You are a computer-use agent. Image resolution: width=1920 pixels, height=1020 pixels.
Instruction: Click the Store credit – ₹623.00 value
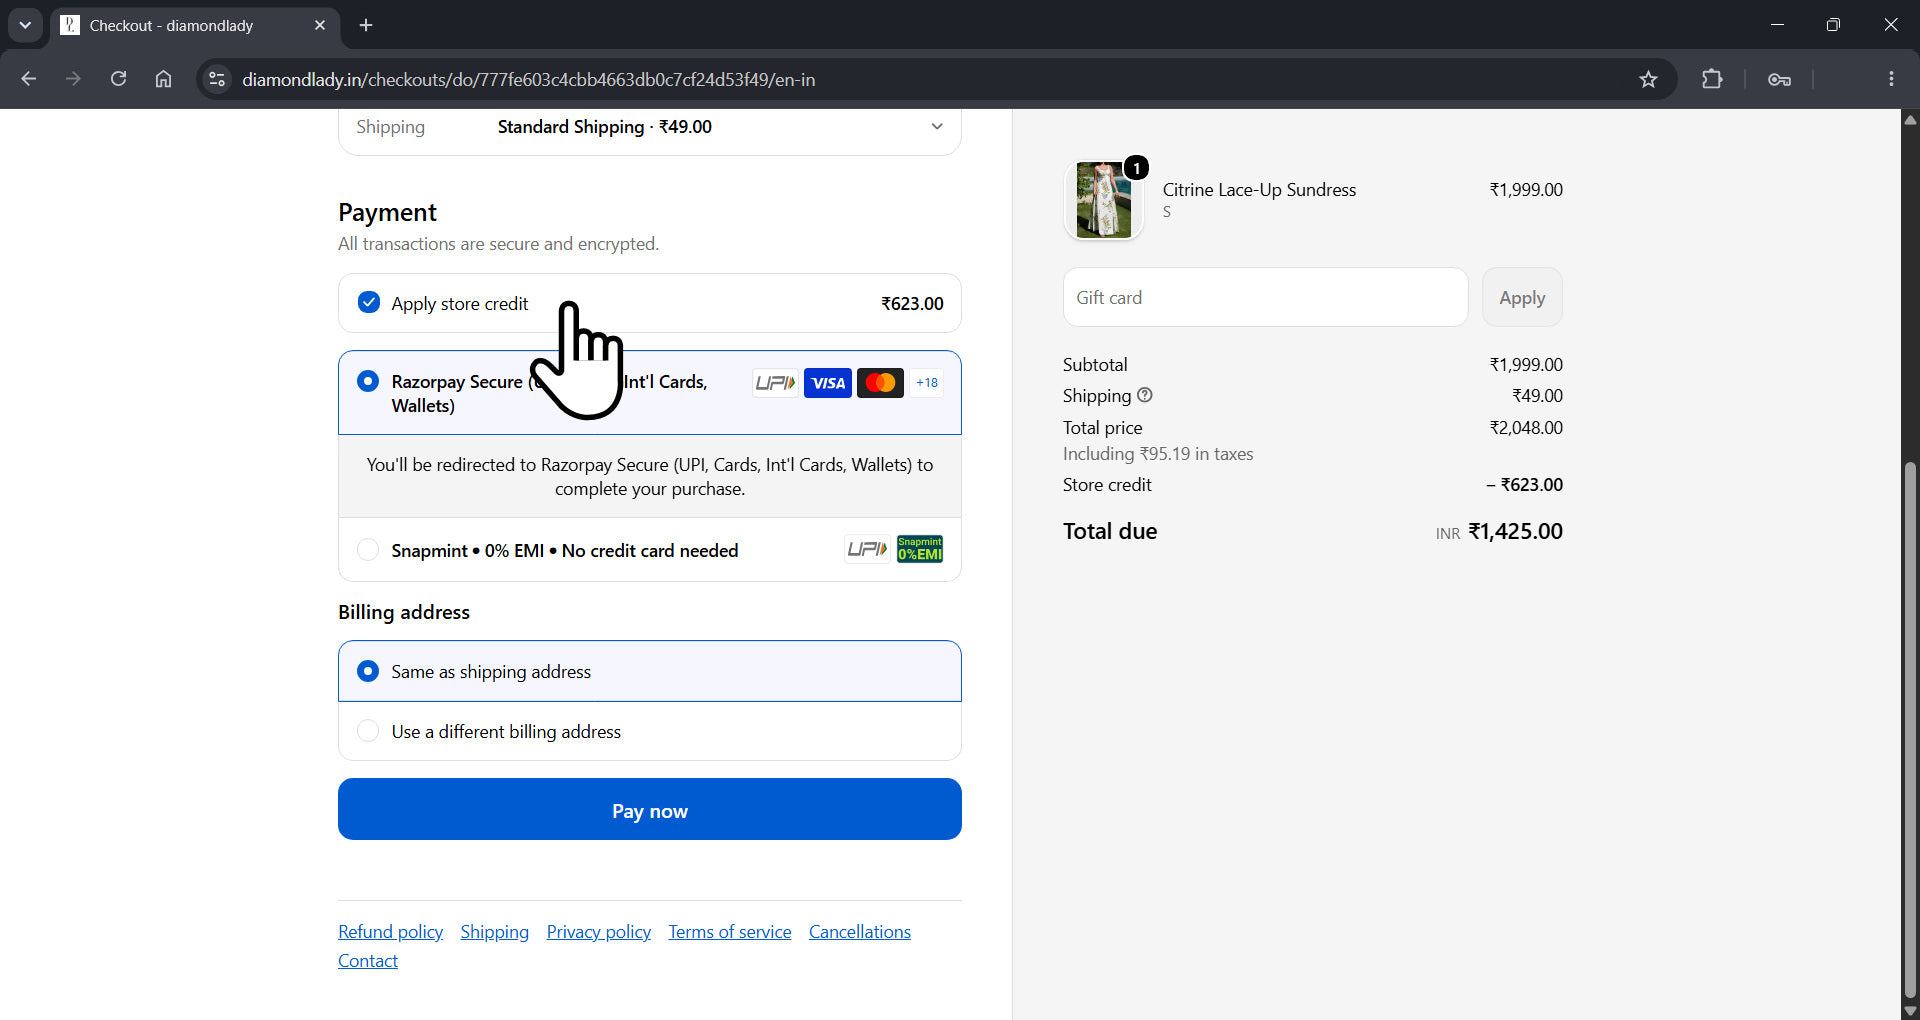[x=1524, y=485]
